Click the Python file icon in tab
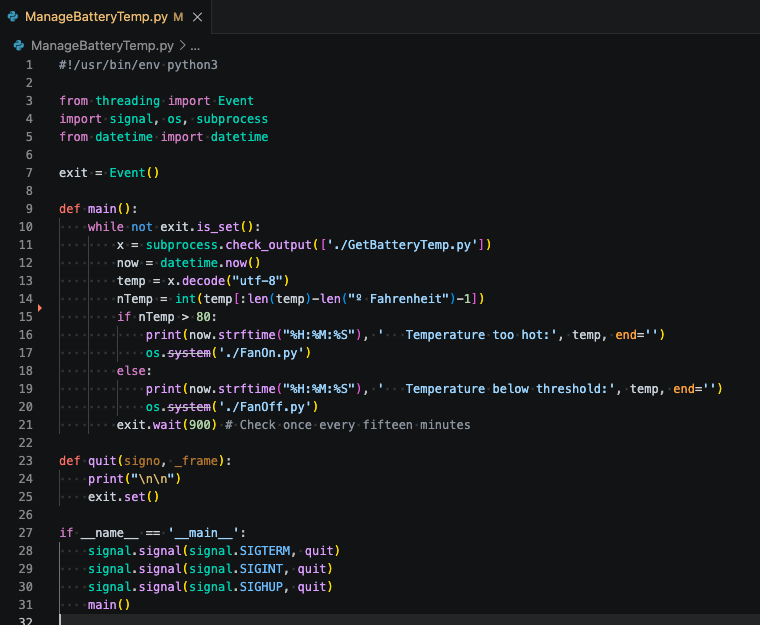 [x=13, y=17]
